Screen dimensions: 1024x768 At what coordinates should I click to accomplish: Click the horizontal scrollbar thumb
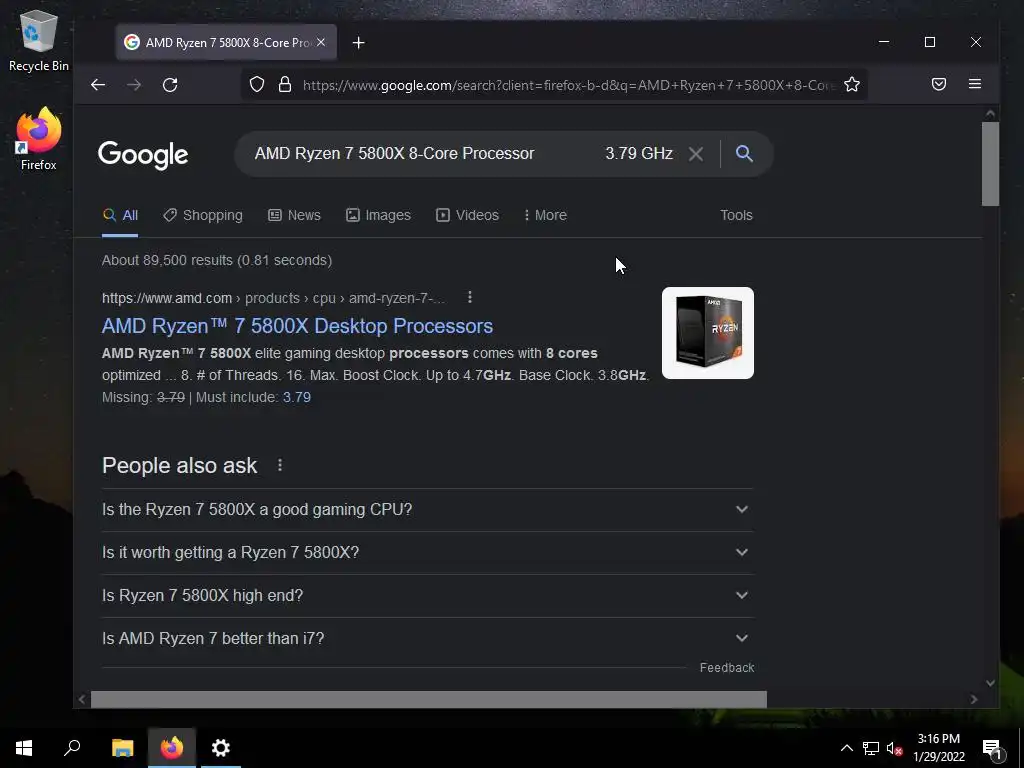pyautogui.click(x=428, y=699)
